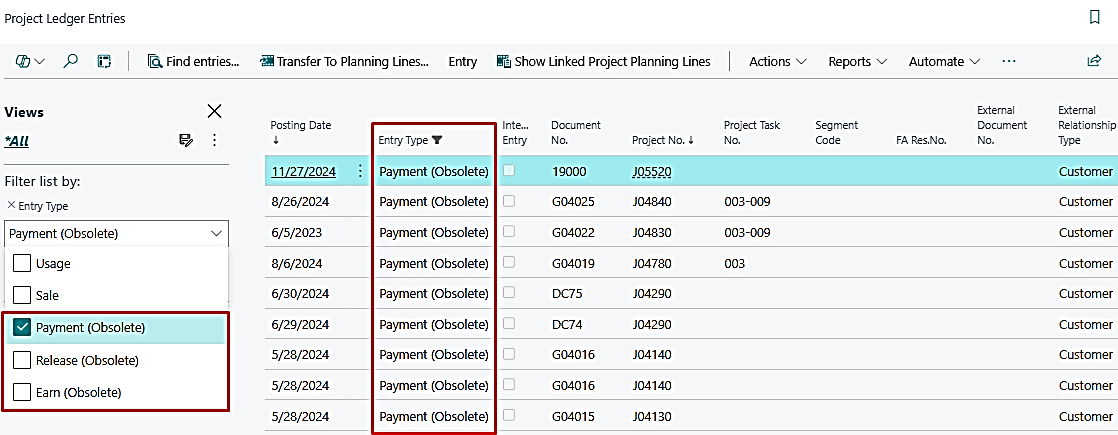Open the bookmark icon at top right
1118x435 pixels.
1094,18
